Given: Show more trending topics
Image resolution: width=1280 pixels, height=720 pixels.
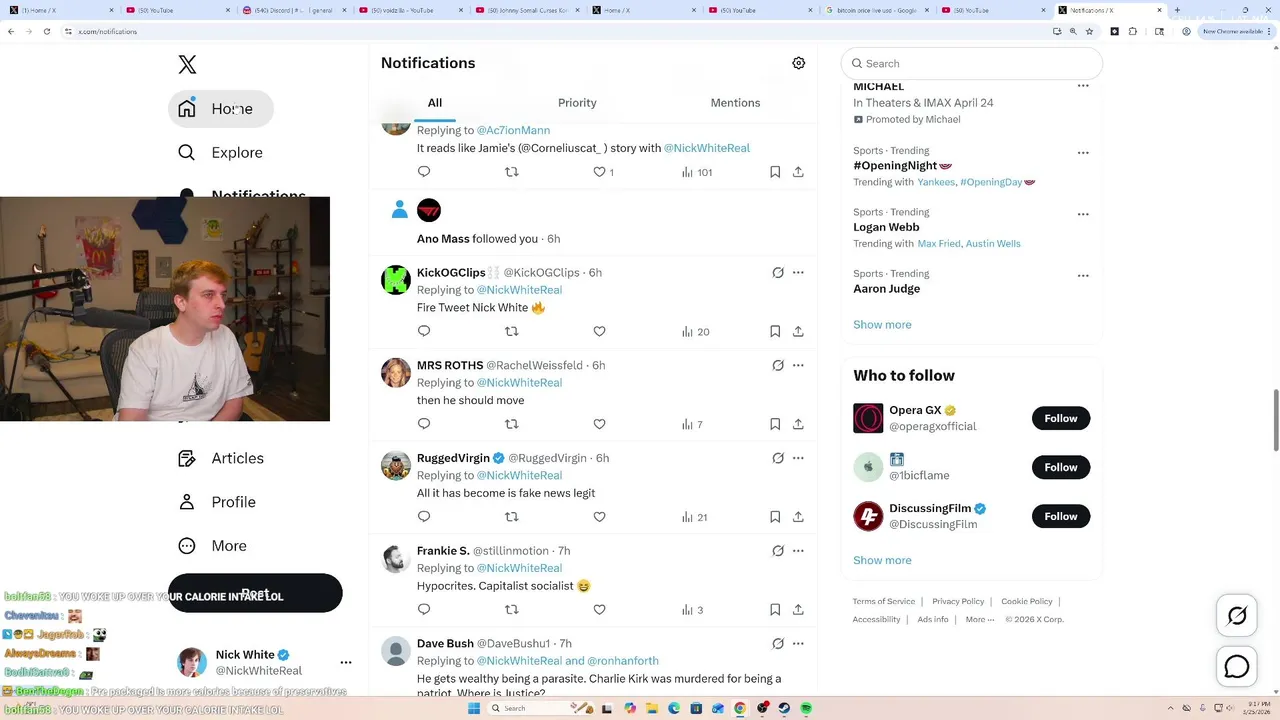Looking at the screenshot, I should [882, 325].
